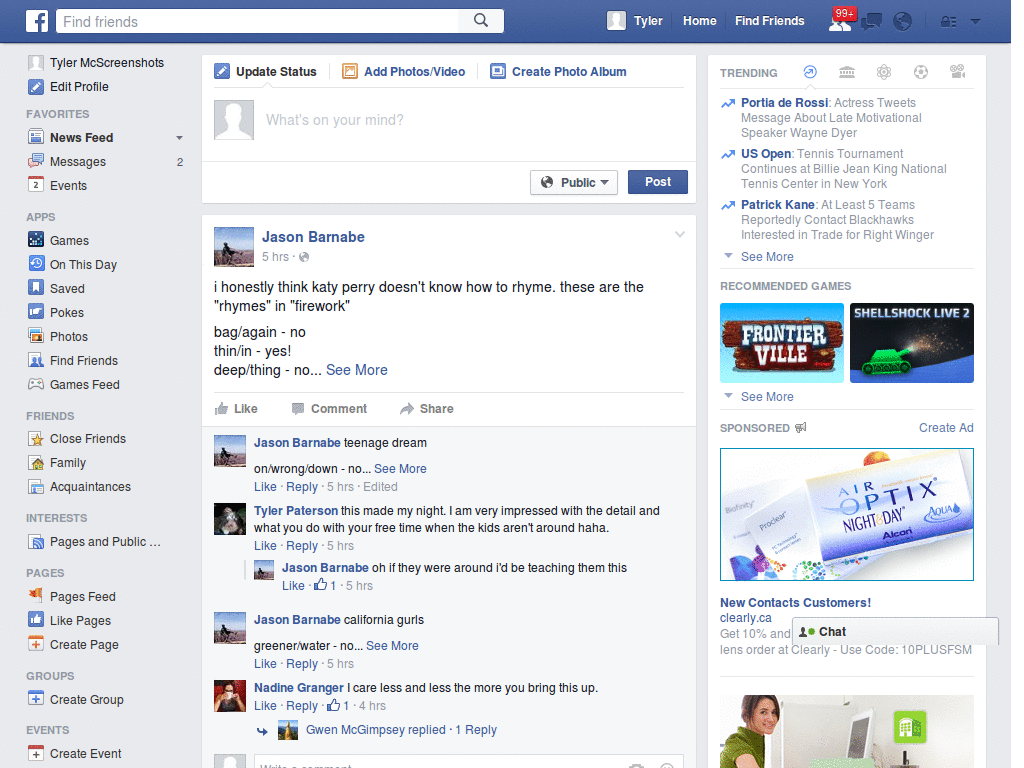Open the Patrick Kane trending topic
The width and height of the screenshot is (1024, 768).
pyautogui.click(x=778, y=205)
